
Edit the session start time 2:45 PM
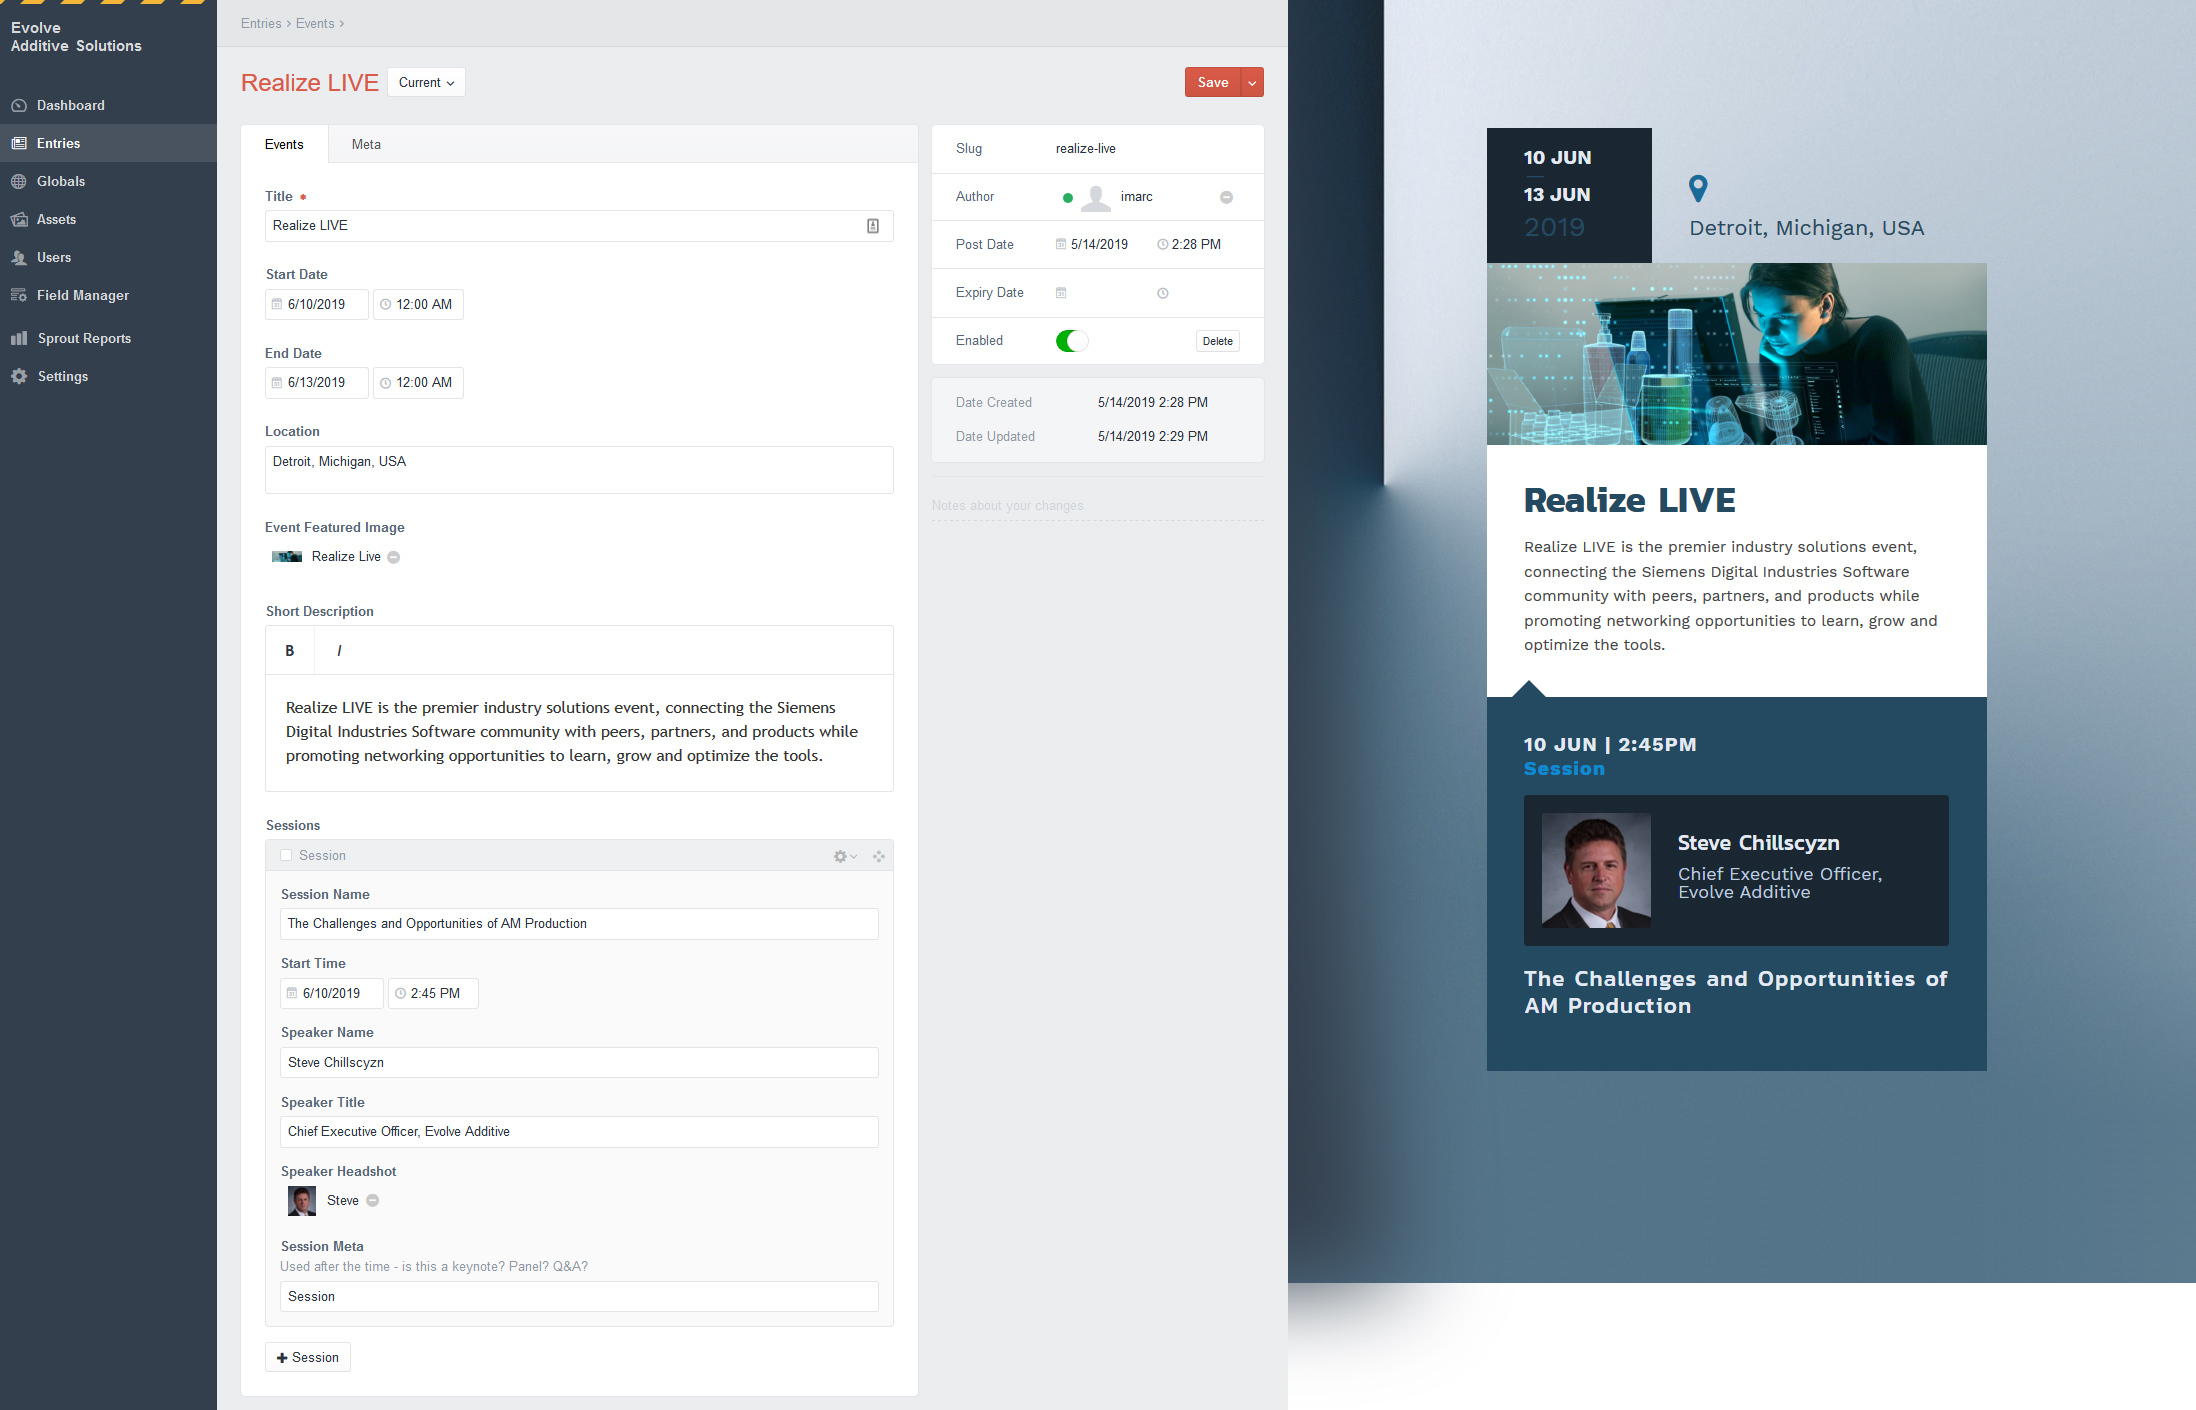pyautogui.click(x=433, y=993)
